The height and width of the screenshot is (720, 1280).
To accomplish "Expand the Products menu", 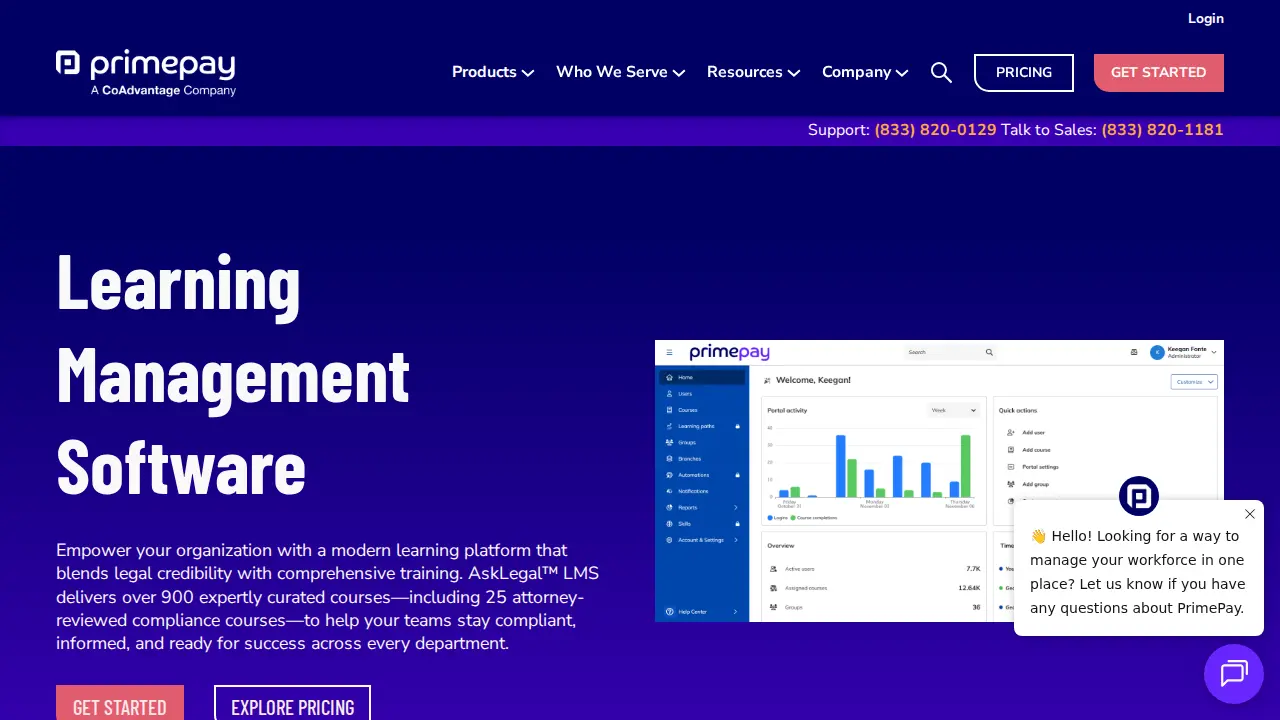I will click(x=493, y=72).
